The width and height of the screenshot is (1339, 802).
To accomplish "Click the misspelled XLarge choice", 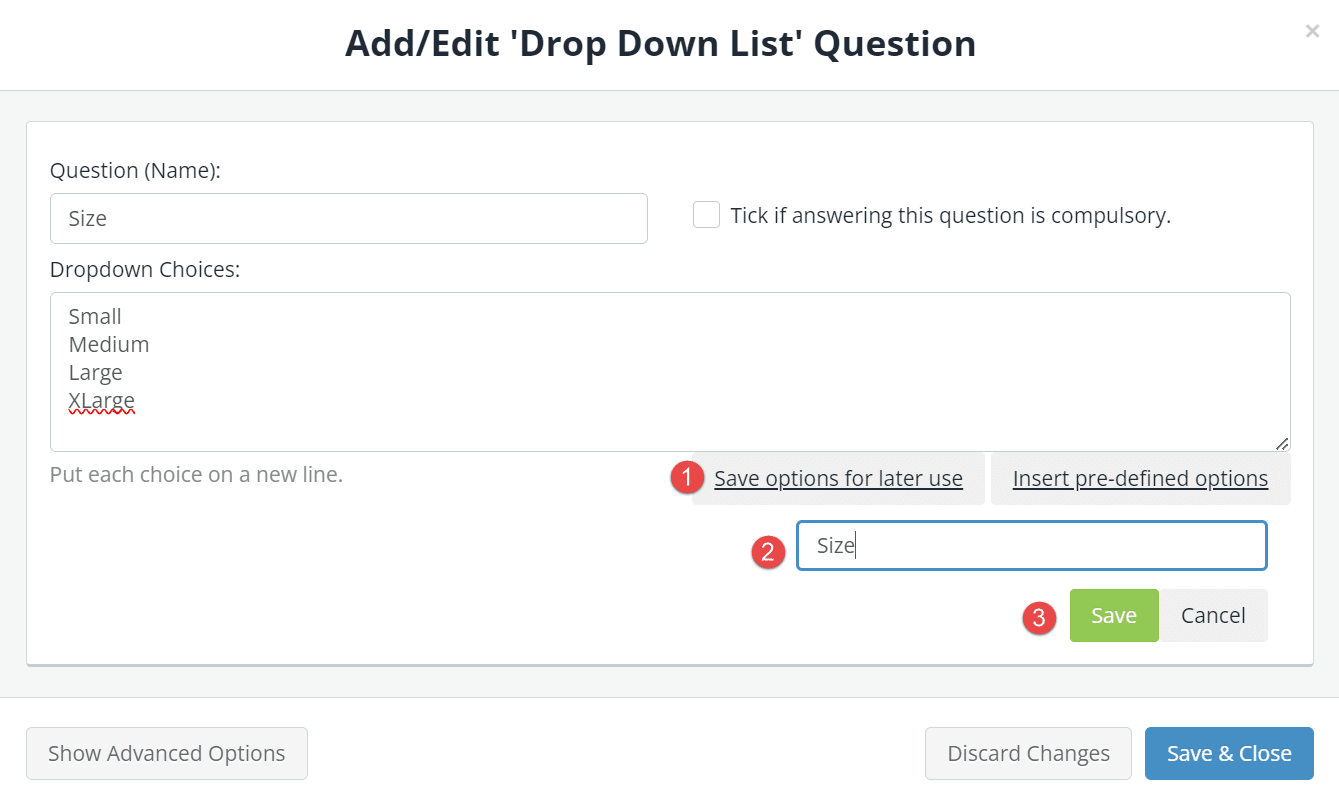I will tap(101, 400).
